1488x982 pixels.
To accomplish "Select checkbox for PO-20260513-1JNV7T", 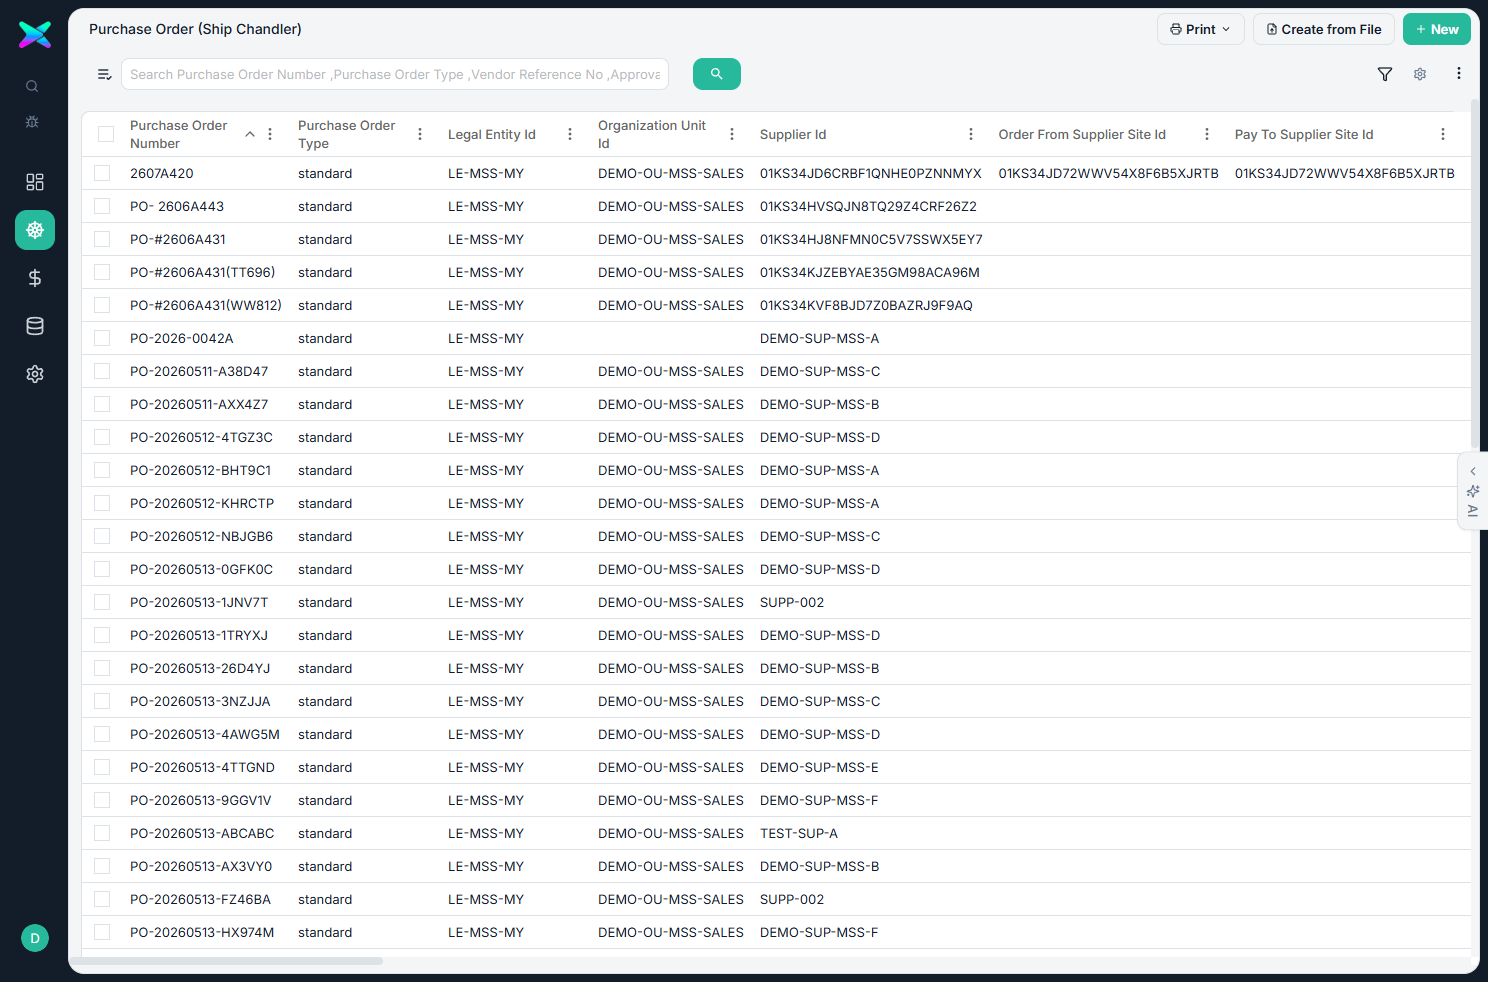I will [x=102, y=602].
